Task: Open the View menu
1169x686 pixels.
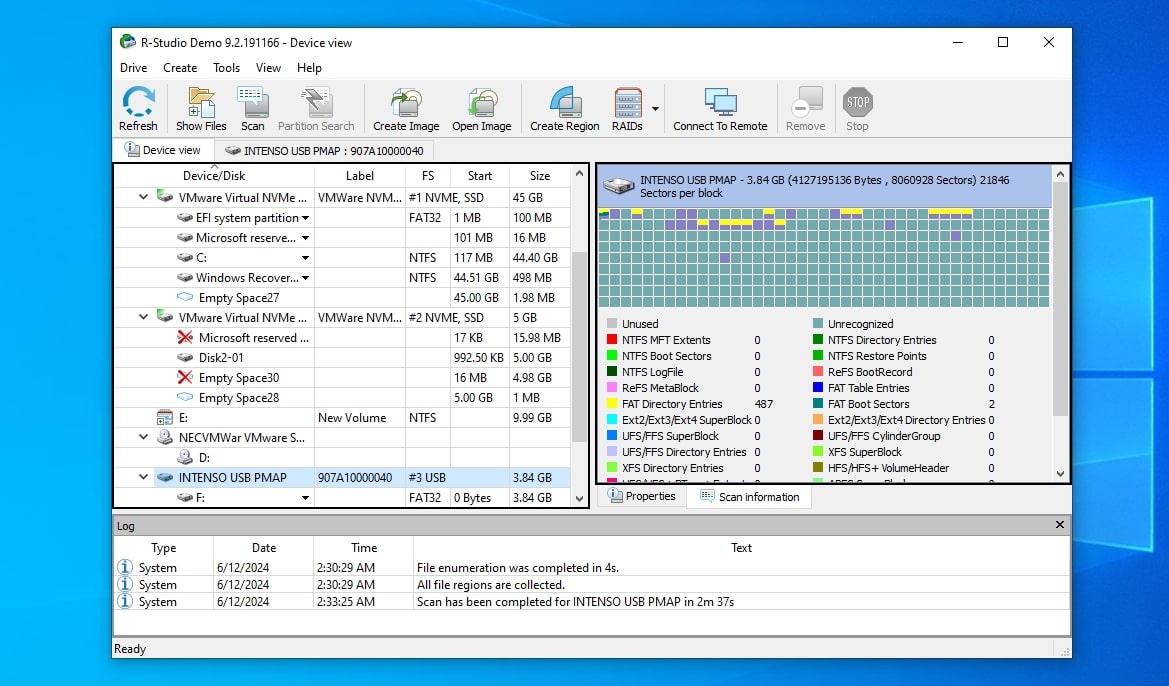Action: (268, 68)
